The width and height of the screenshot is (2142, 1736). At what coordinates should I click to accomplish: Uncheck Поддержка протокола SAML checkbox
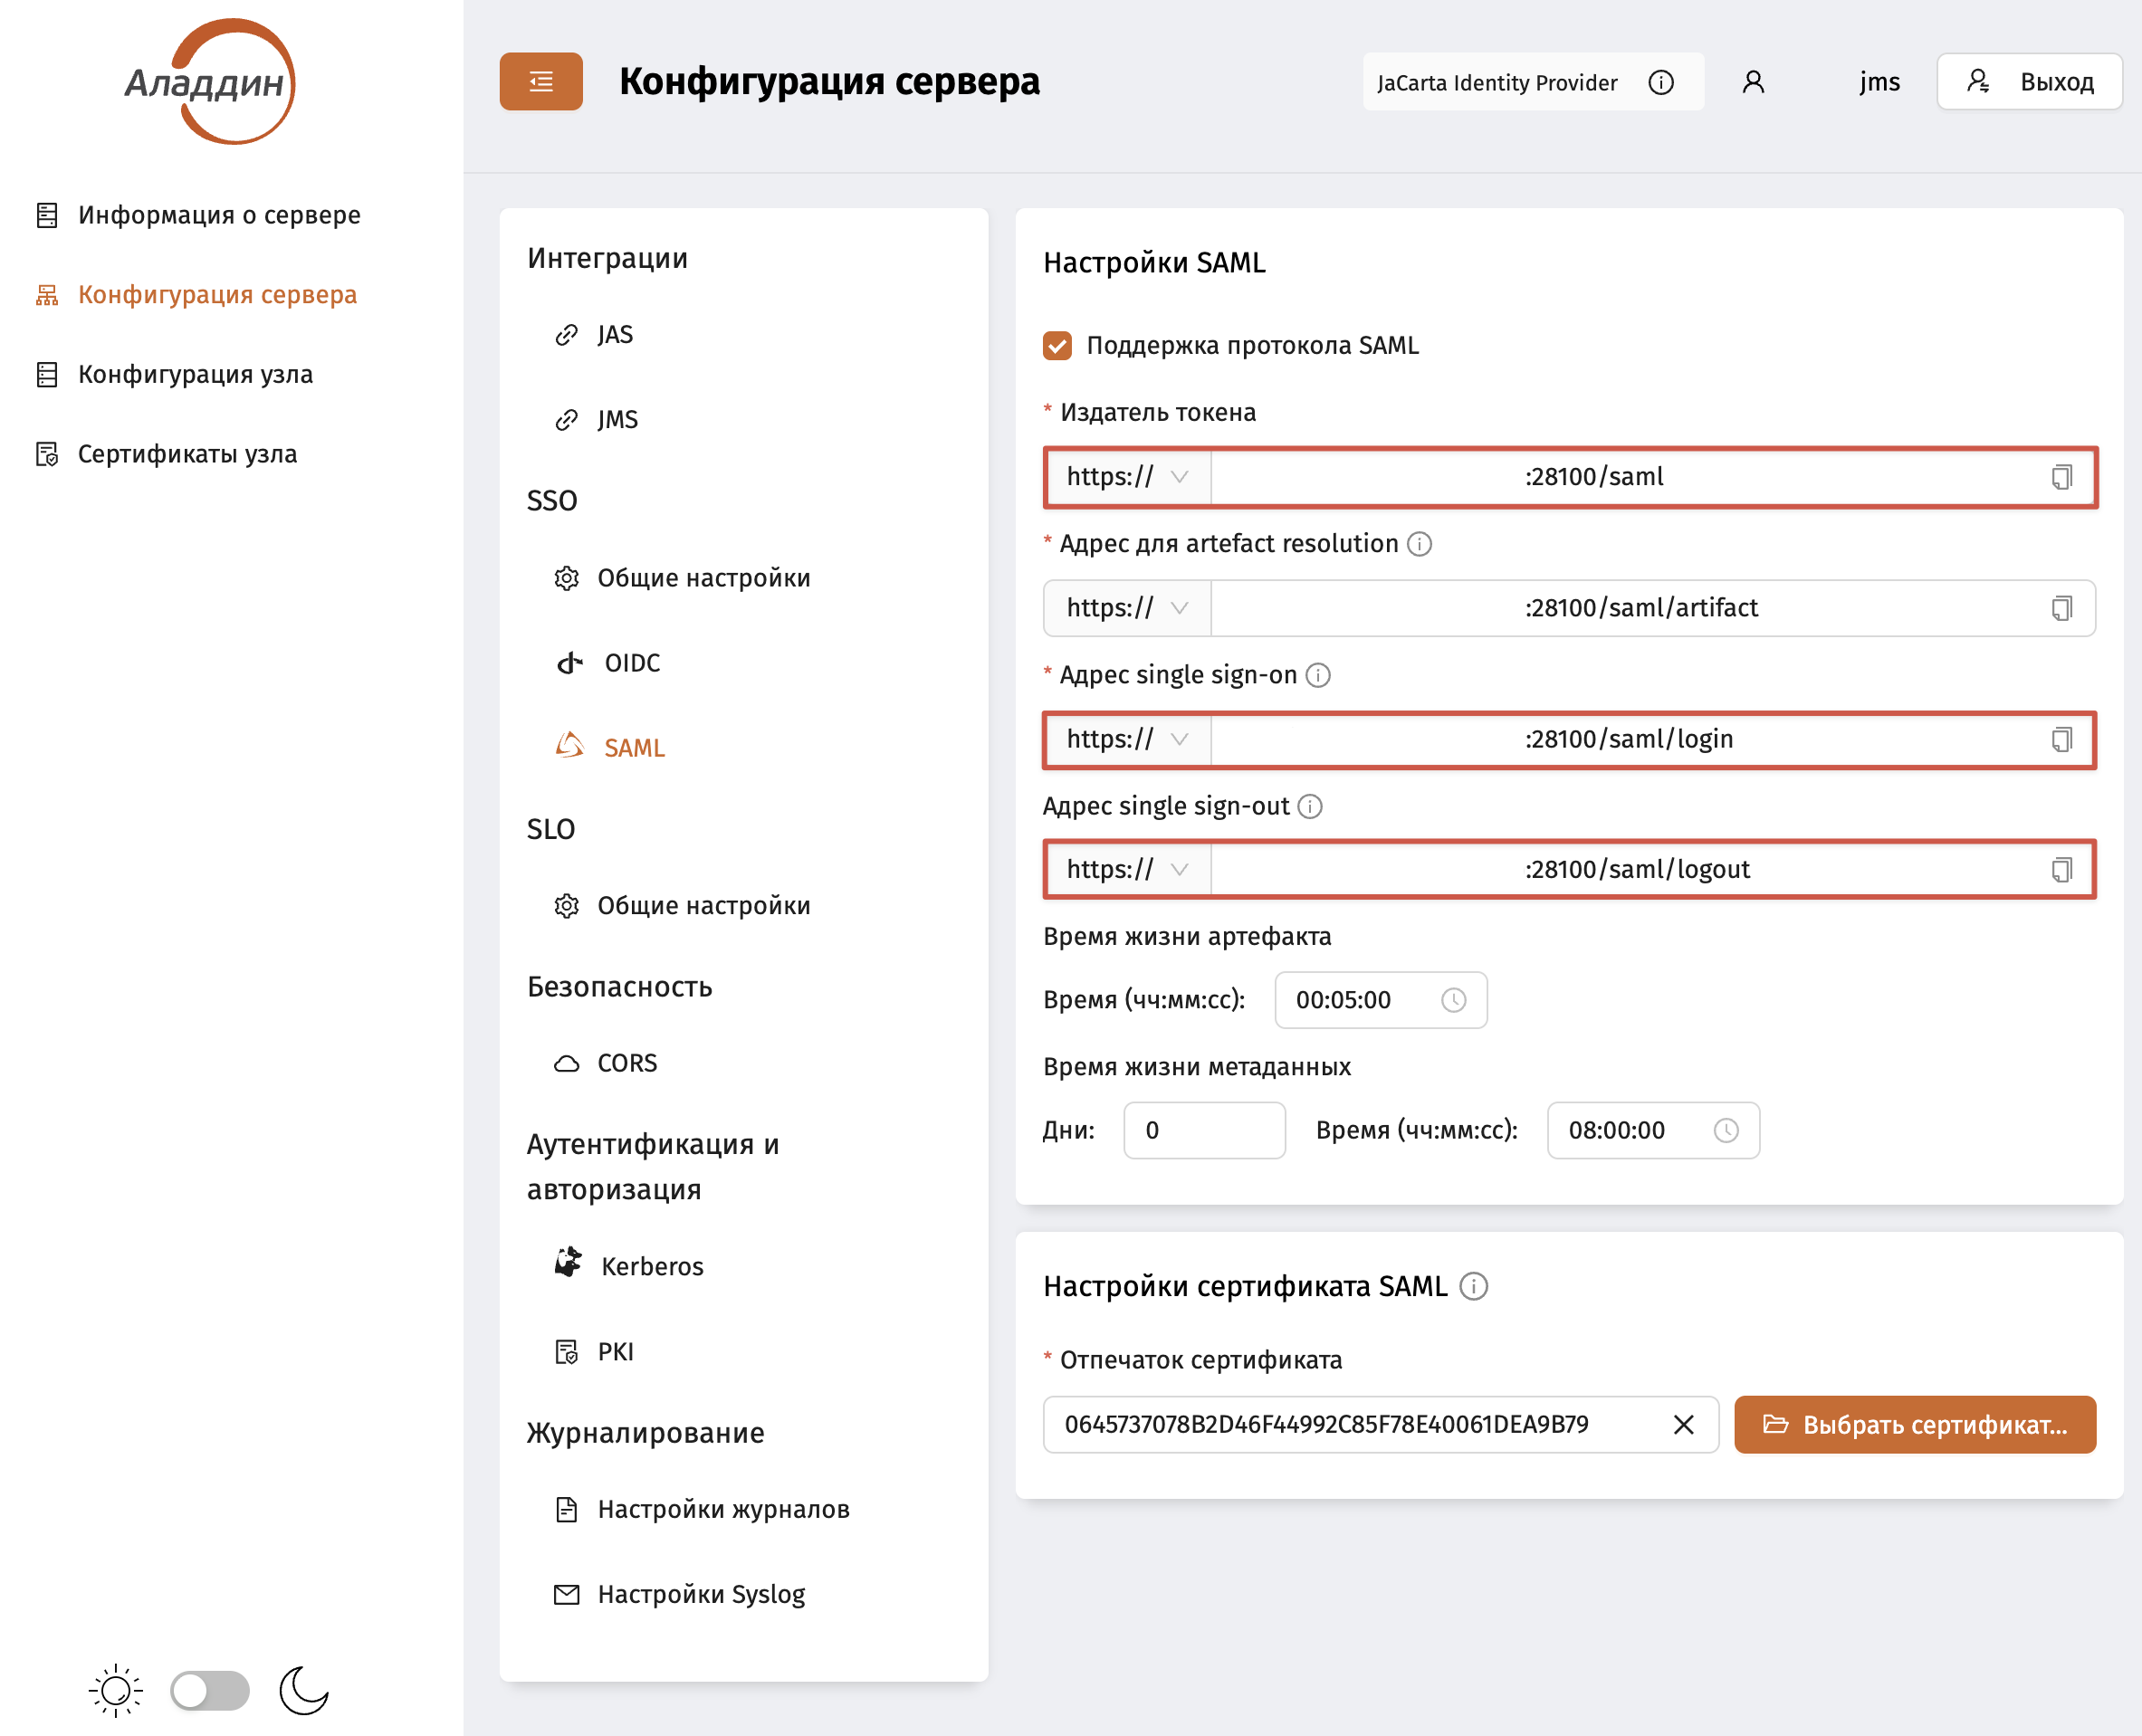[x=1058, y=345]
